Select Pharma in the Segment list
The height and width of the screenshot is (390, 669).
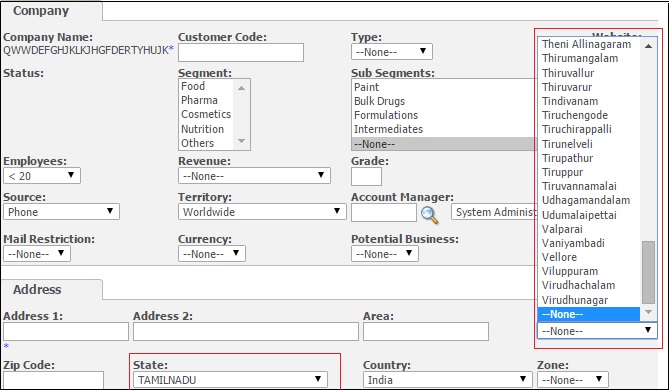click(x=206, y=100)
